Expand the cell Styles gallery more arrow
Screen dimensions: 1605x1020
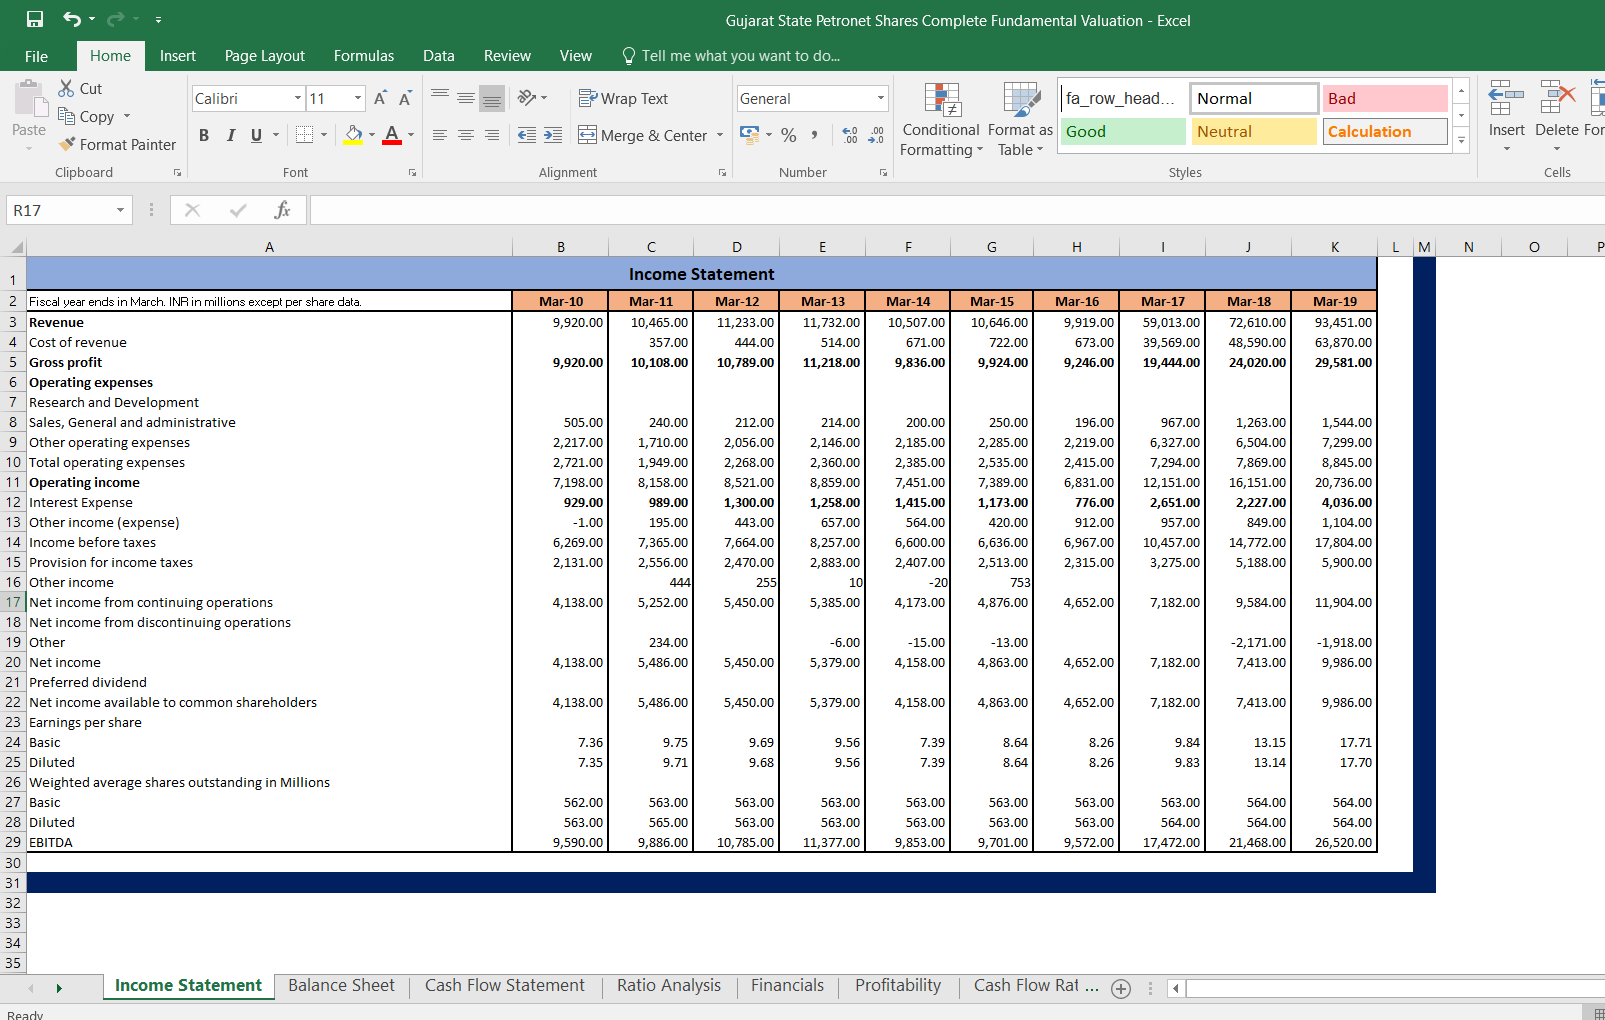click(x=1461, y=140)
